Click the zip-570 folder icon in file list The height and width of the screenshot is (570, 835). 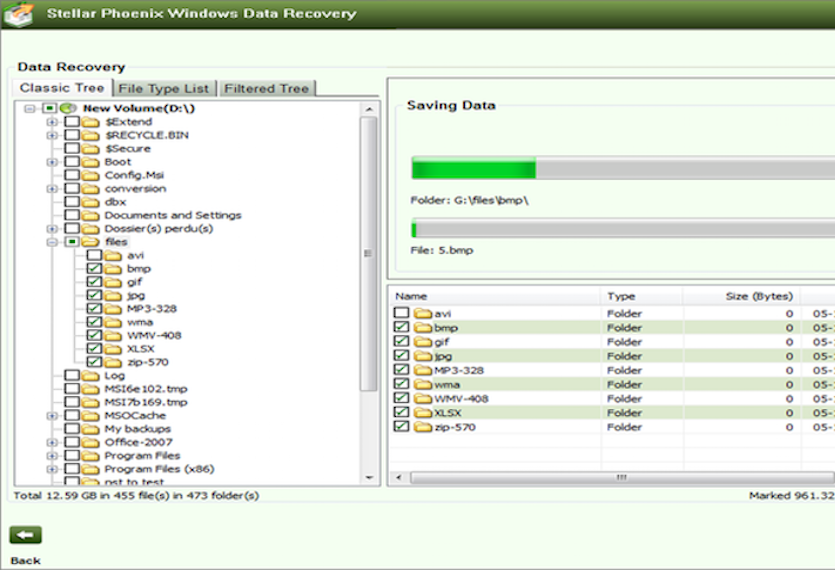(x=423, y=427)
